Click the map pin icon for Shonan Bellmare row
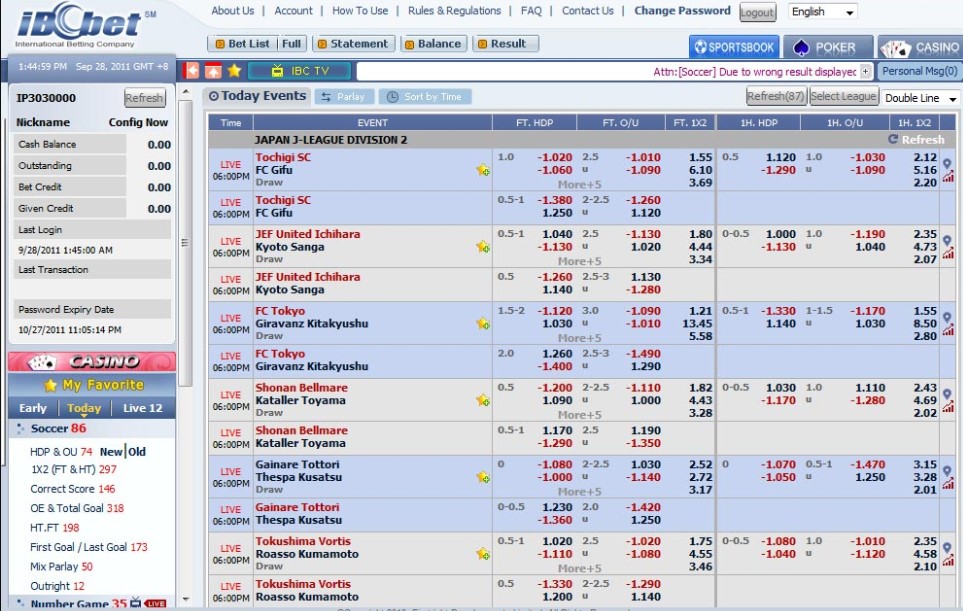This screenshot has height=611, width=963. tap(948, 394)
